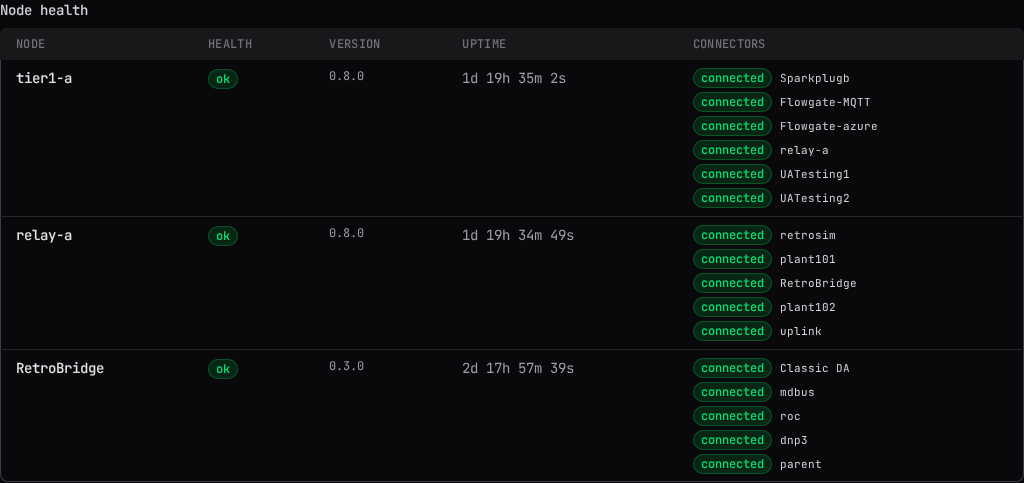Click connected badge next to UATesting1
This screenshot has width=1024, height=483.
click(x=732, y=174)
